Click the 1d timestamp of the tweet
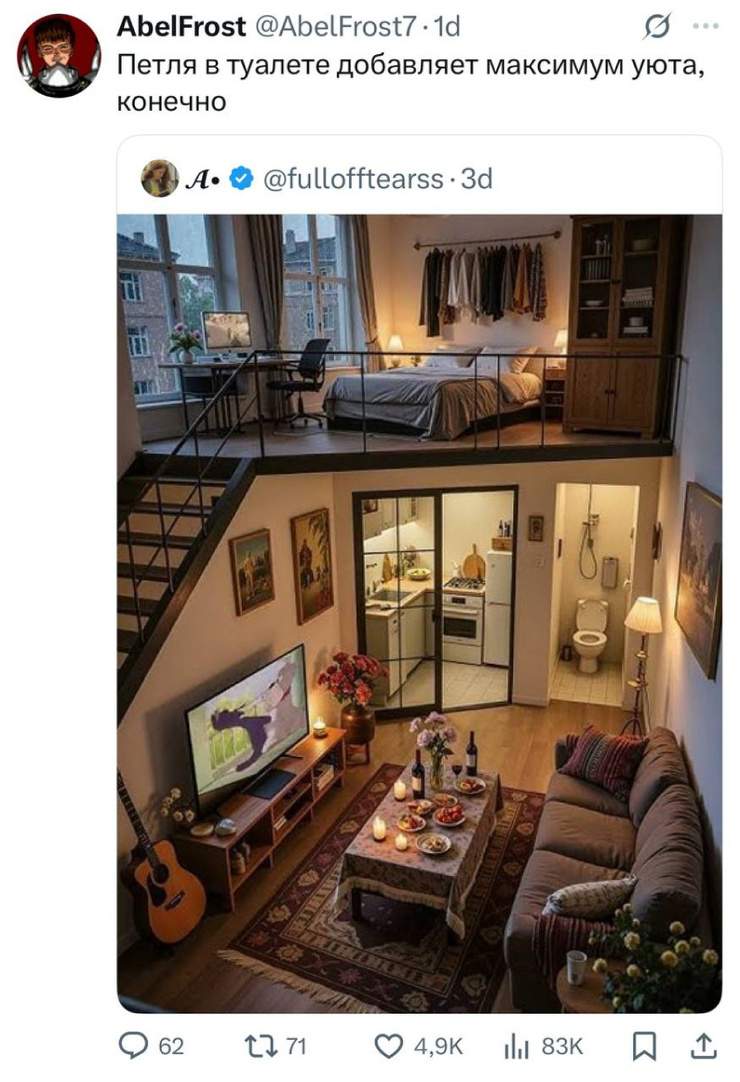This screenshot has width=740, height=1082. coord(447,27)
